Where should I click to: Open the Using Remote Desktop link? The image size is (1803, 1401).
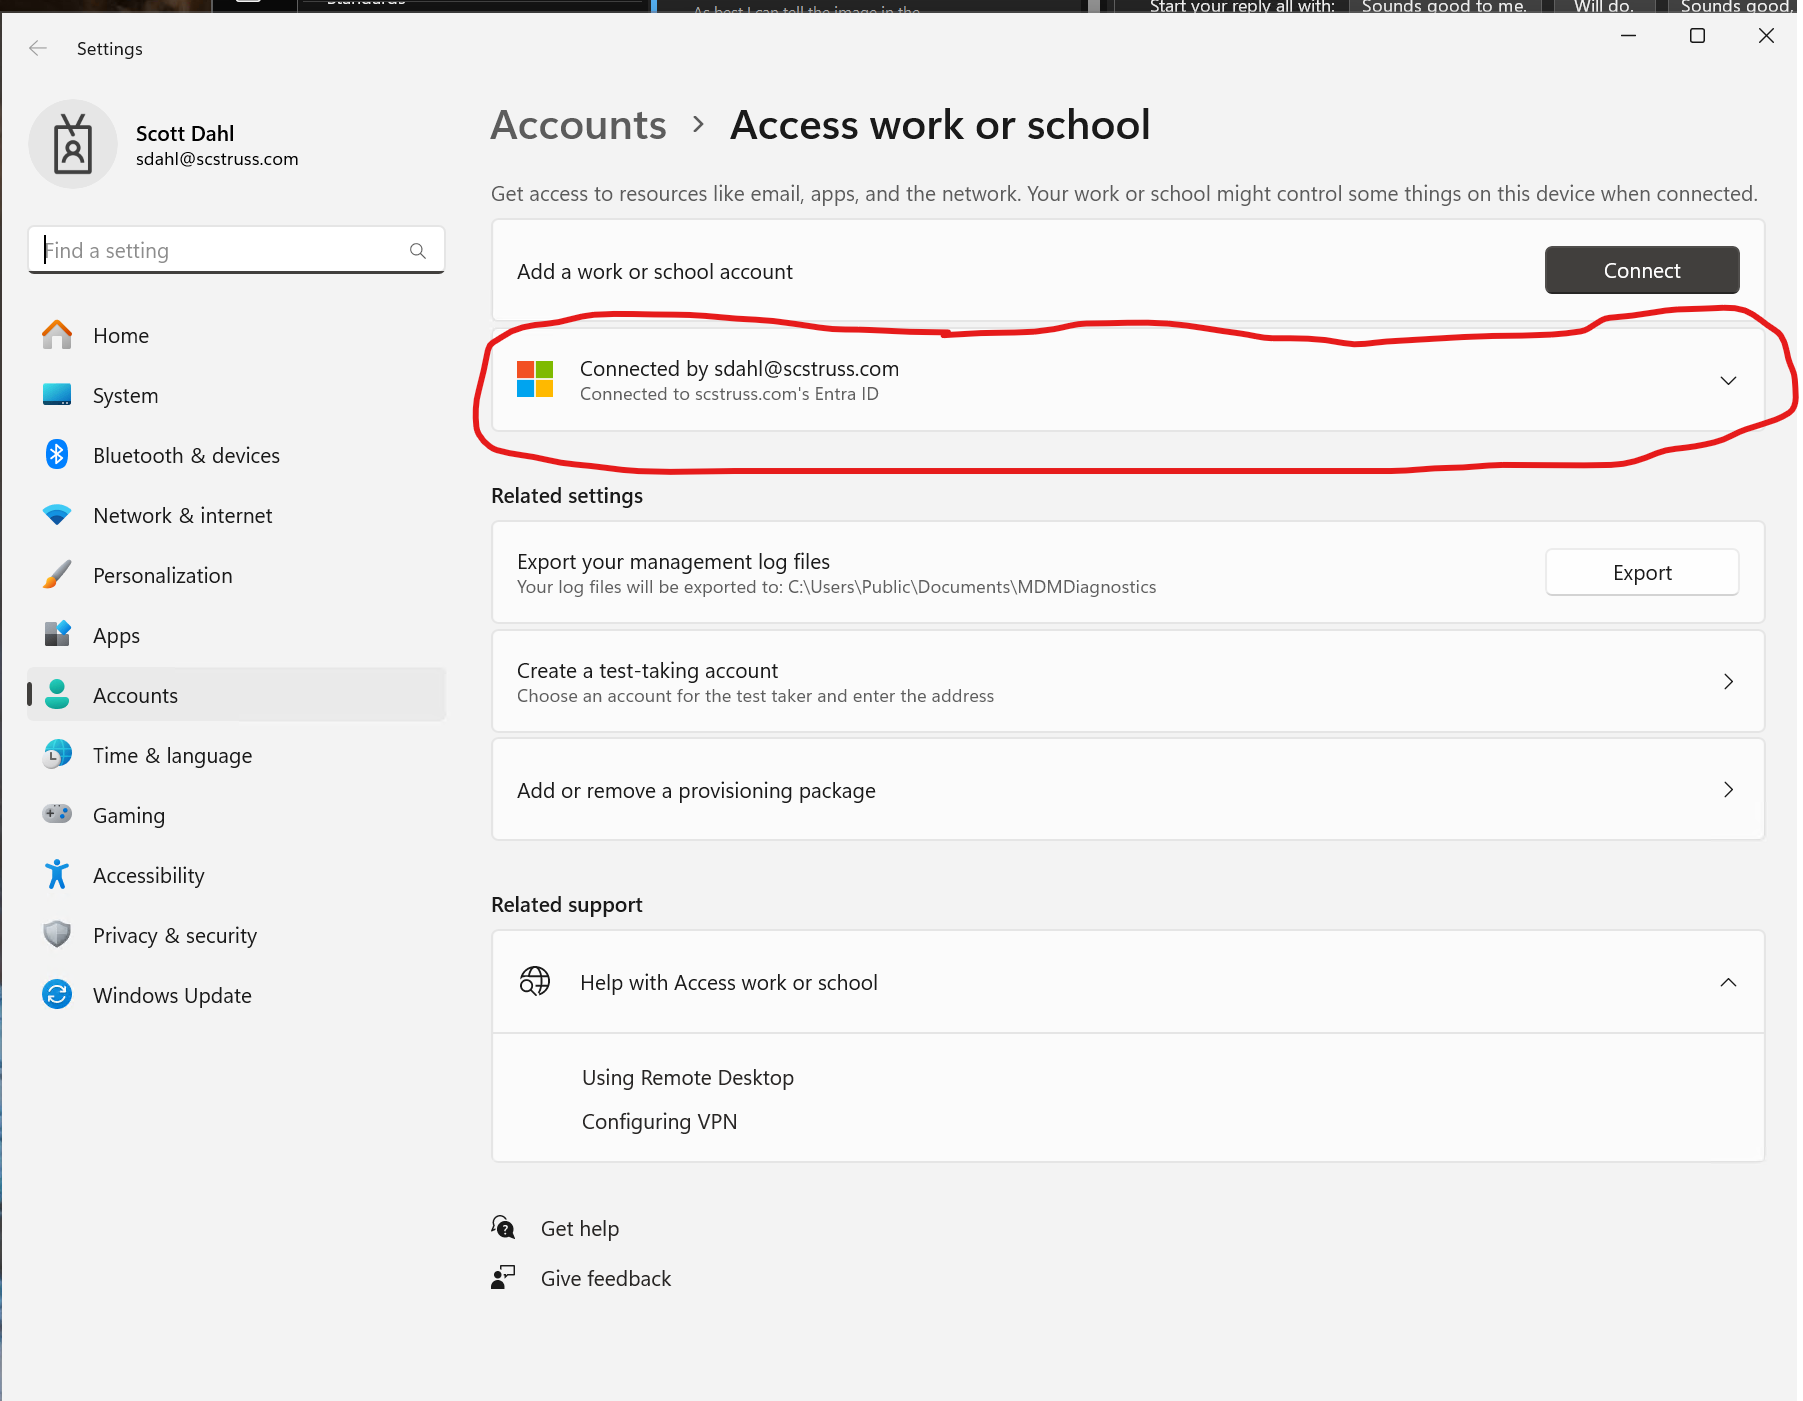688,1077
